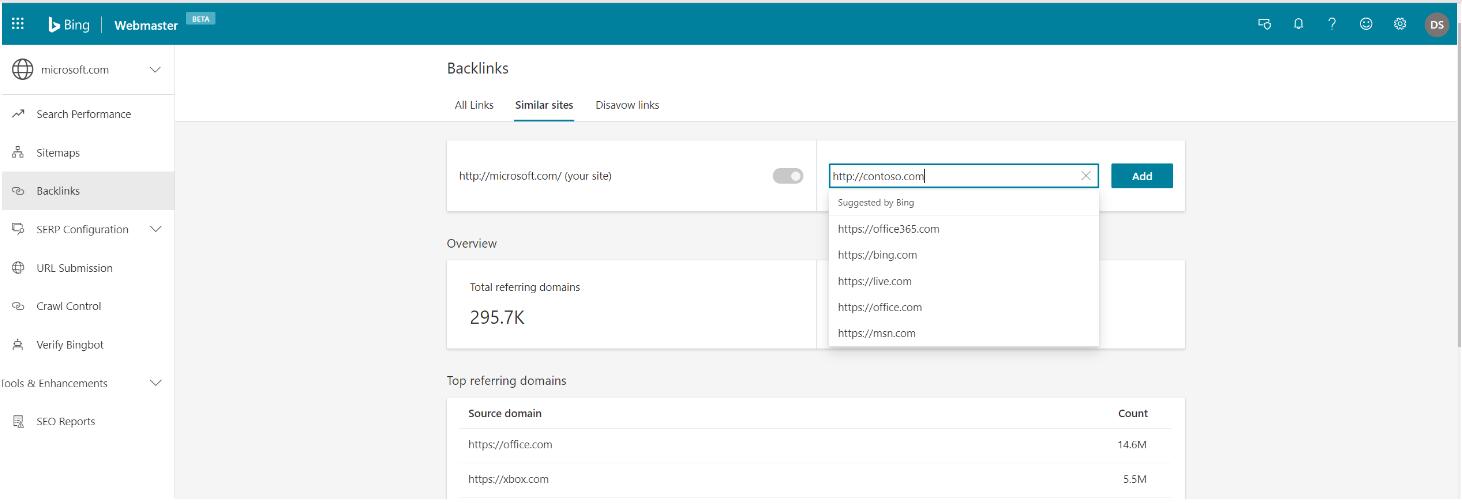Click the Crawl Control icon
This screenshot has height=503, width=1462.
point(17,306)
